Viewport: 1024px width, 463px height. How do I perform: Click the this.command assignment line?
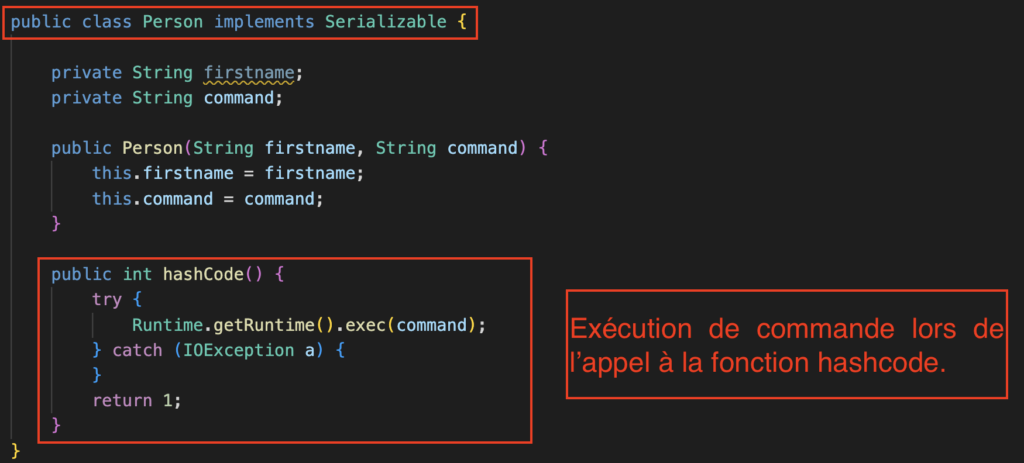pyautogui.click(x=208, y=199)
